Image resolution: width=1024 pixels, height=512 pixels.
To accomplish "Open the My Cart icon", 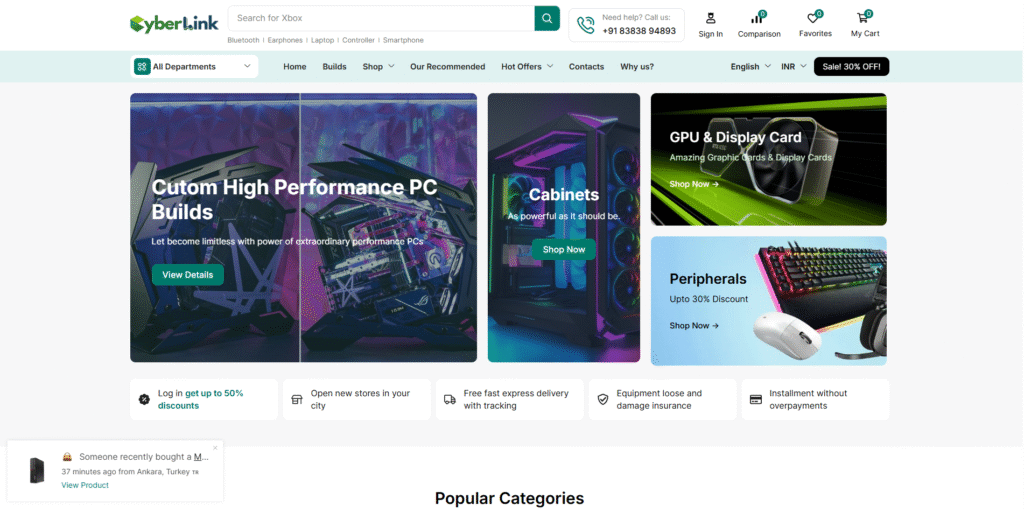I will point(863,18).
